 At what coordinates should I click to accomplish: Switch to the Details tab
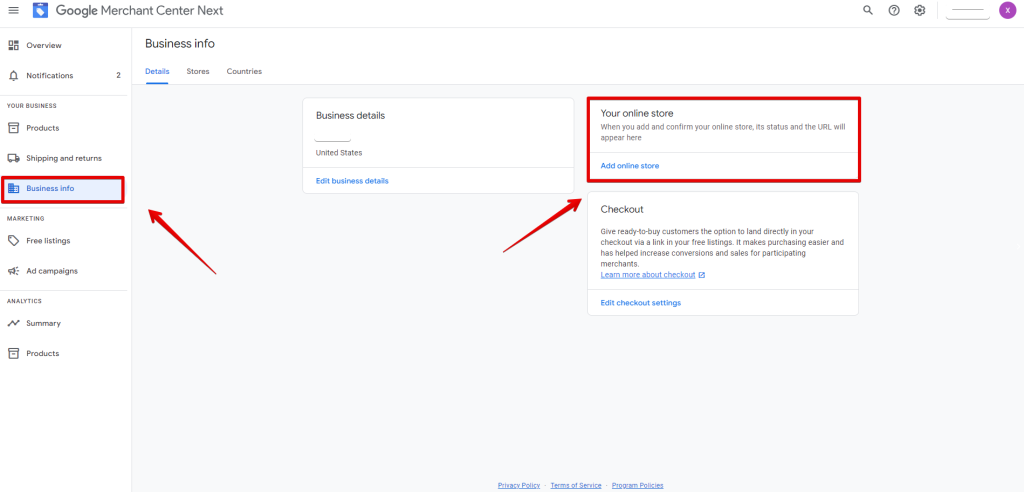[157, 71]
